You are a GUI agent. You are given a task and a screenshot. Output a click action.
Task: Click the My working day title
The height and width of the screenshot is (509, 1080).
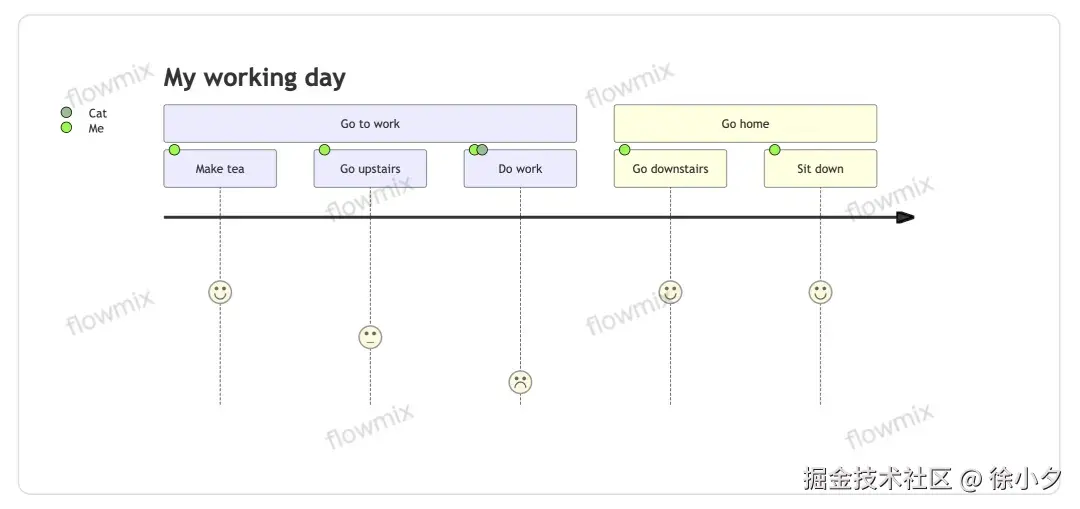coord(254,78)
